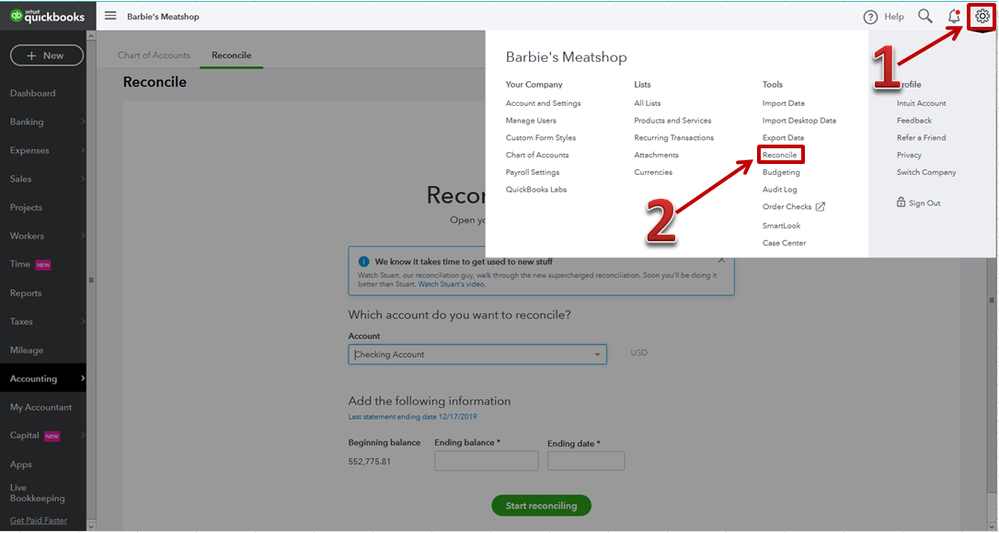The image size is (999, 533).
Task: Open QuickBooks Labs
Action: pos(536,189)
